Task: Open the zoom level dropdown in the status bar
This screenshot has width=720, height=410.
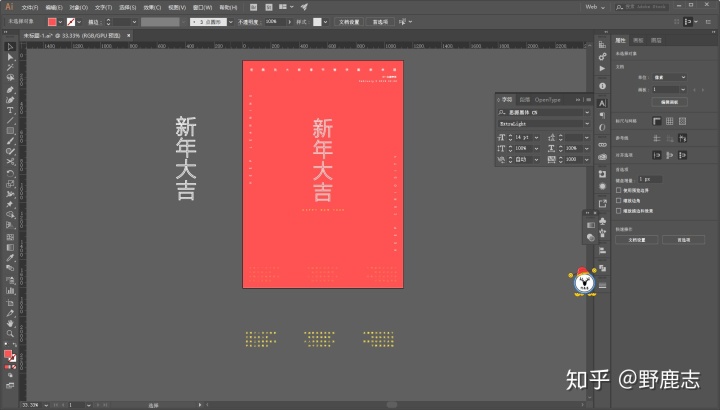Action: pyautogui.click(x=46, y=405)
